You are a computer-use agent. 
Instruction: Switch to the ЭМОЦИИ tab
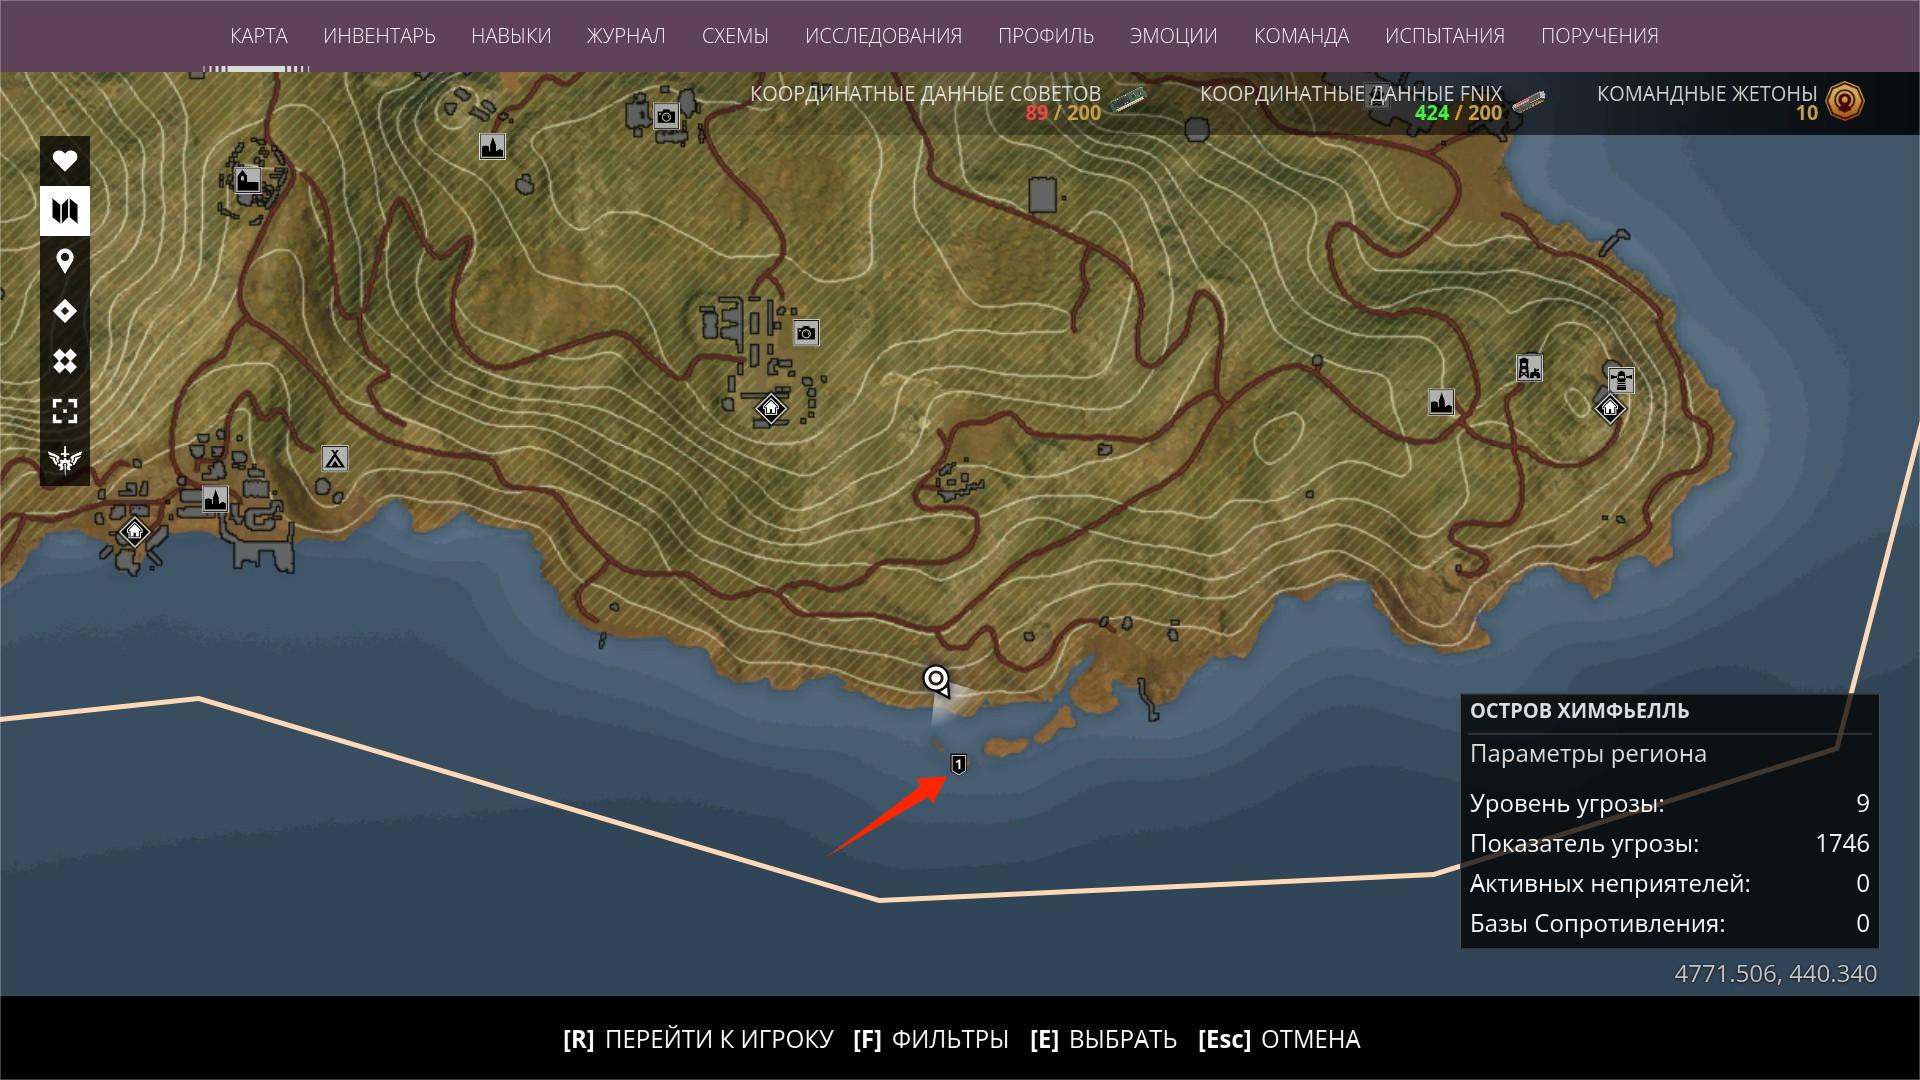(1174, 36)
